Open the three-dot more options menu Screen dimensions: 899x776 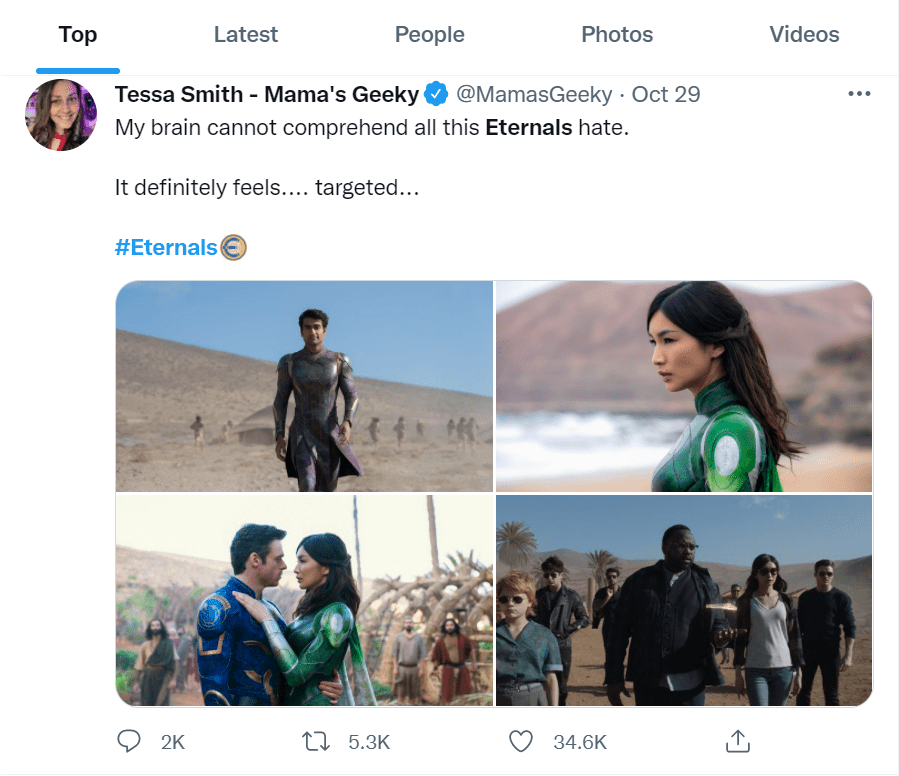(859, 94)
